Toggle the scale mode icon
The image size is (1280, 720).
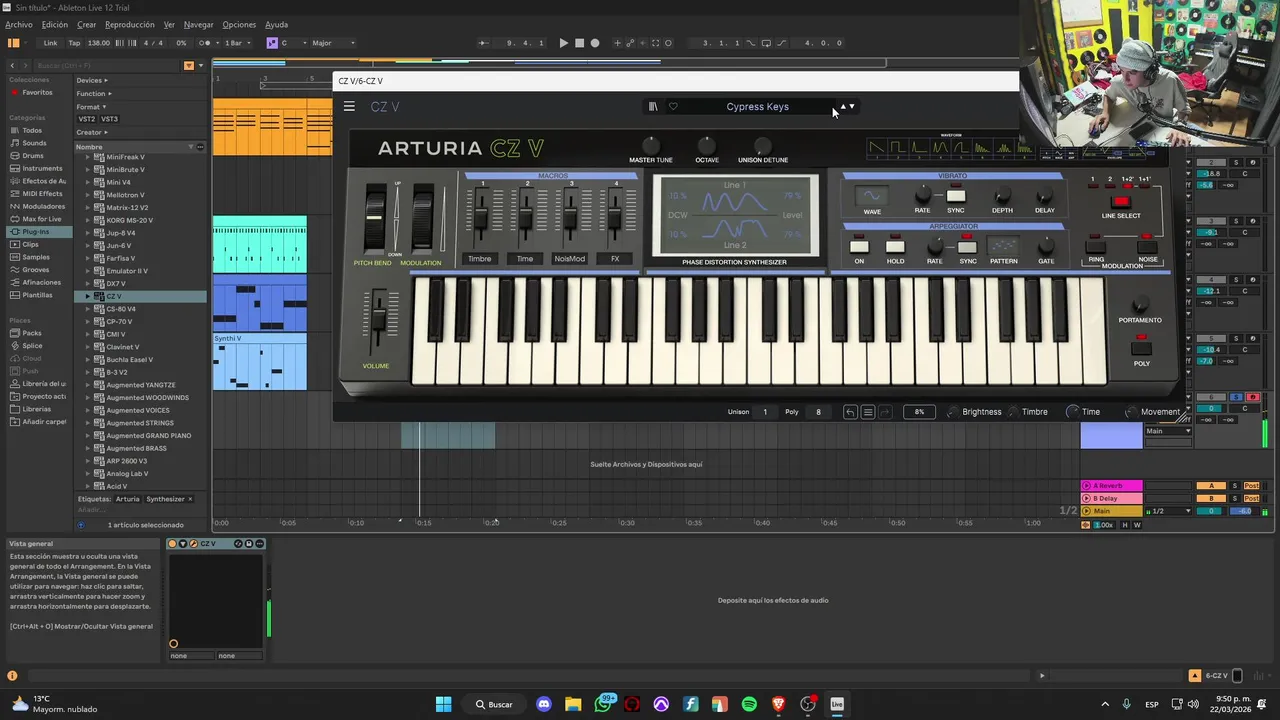[271, 43]
